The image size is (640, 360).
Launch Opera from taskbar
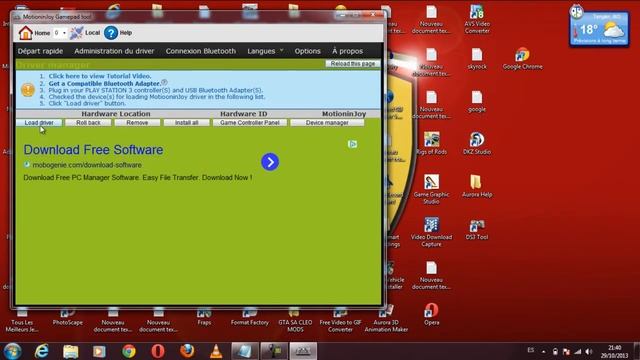click(x=158, y=351)
